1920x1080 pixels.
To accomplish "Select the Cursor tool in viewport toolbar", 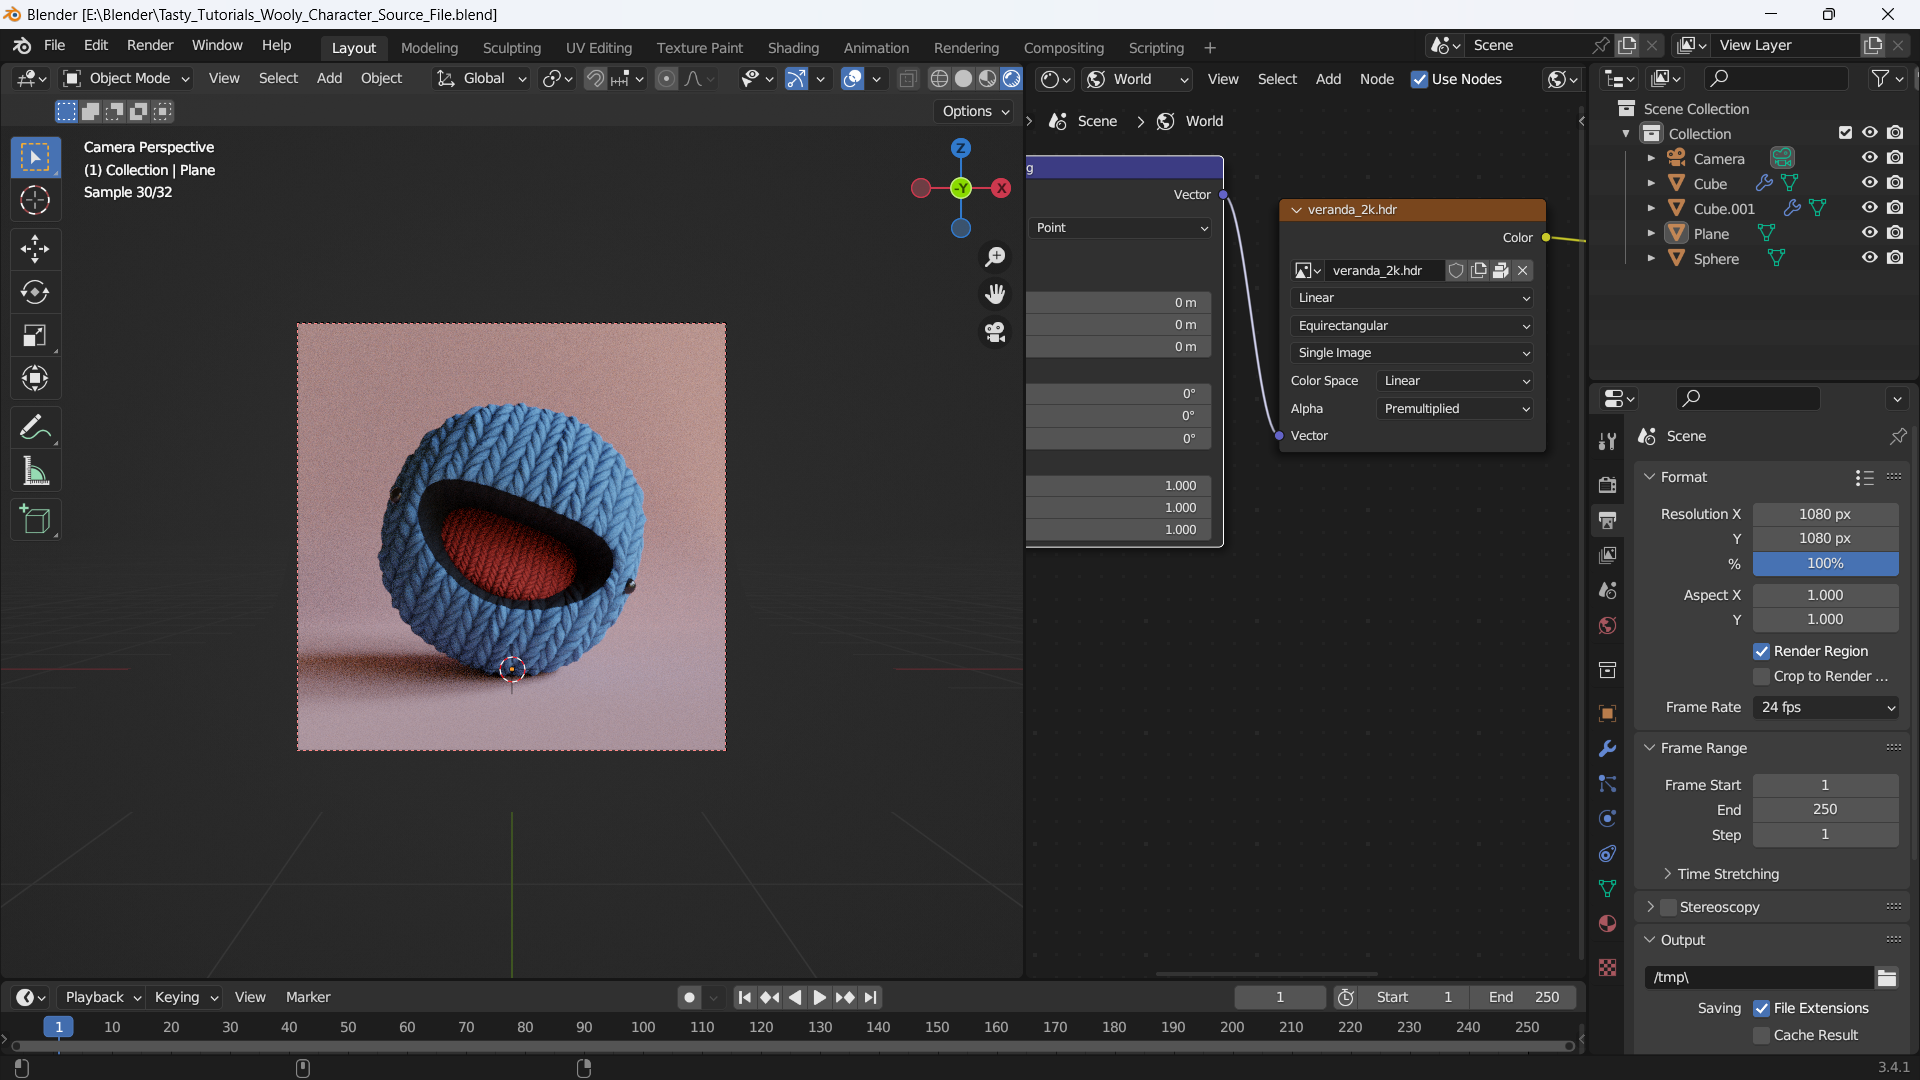I will click(35, 201).
